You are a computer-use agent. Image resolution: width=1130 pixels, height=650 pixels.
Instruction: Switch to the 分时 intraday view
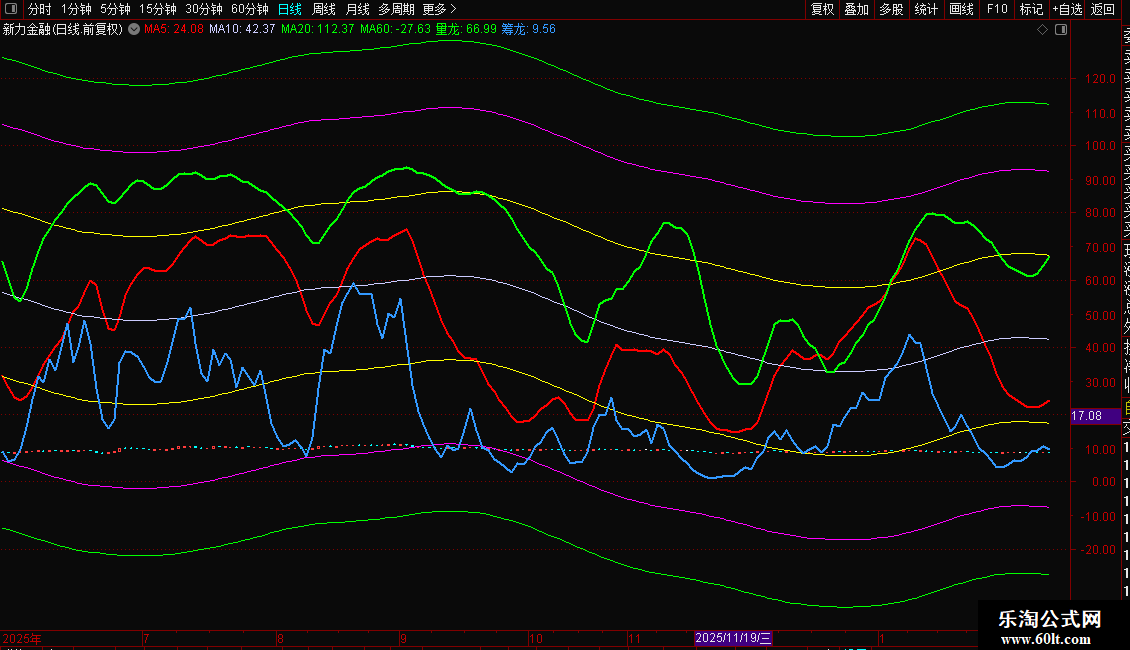tap(39, 9)
